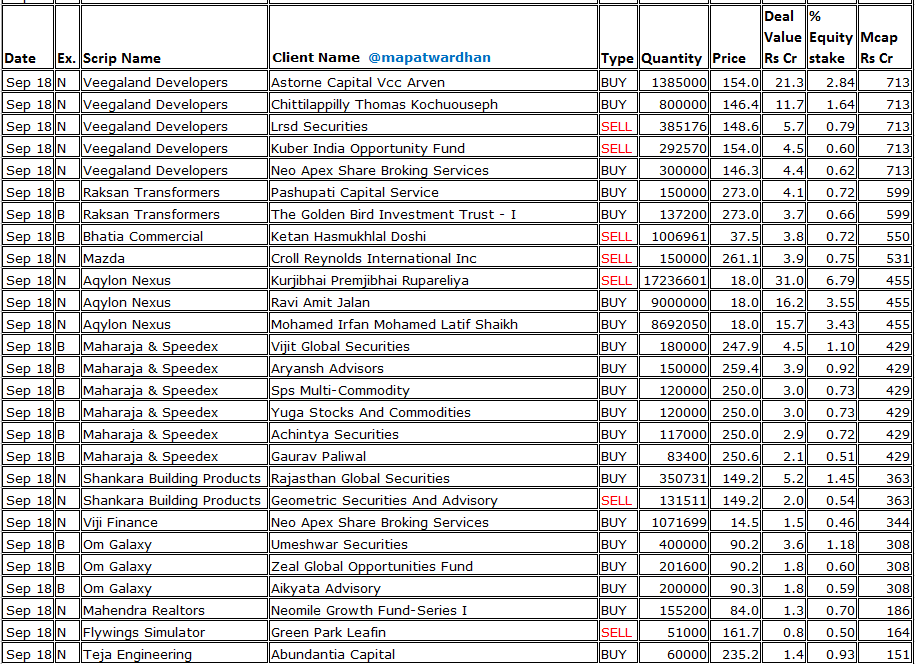Click client Sps Multi-Commodity
Image resolution: width=915 pixels, height=664 pixels.
pyautogui.click(x=340, y=390)
